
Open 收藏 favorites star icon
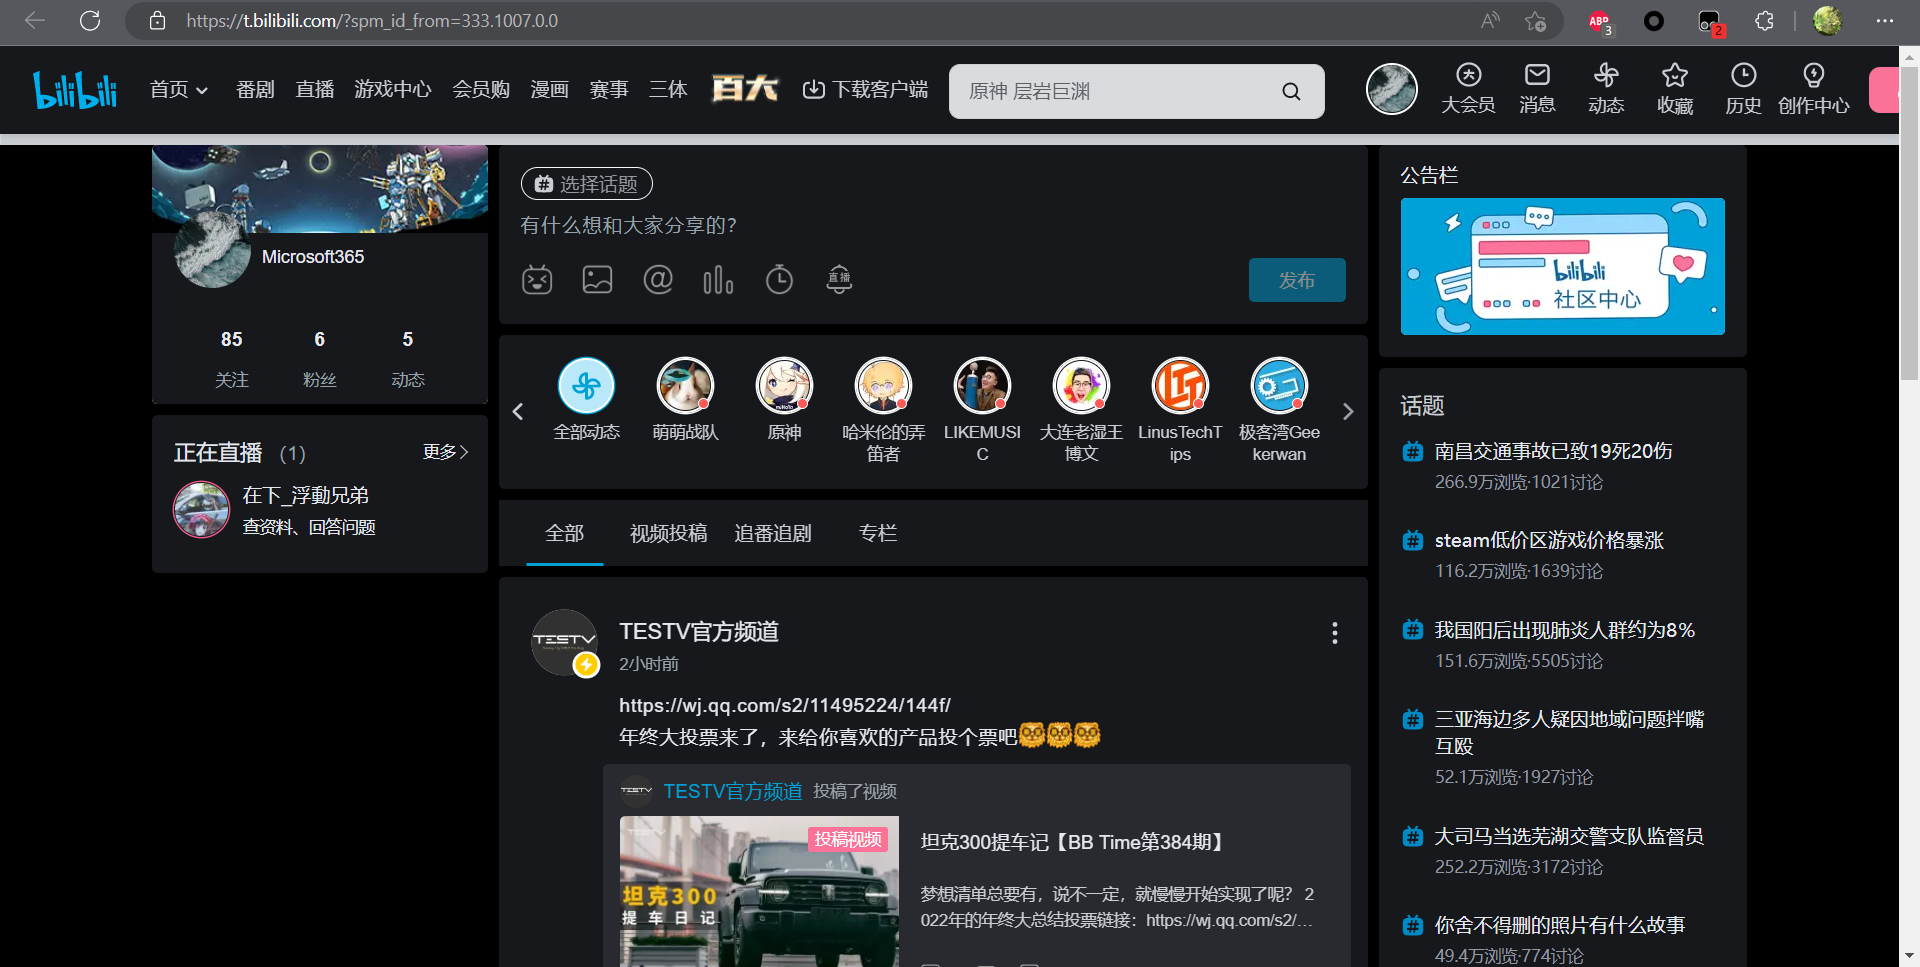[1675, 88]
